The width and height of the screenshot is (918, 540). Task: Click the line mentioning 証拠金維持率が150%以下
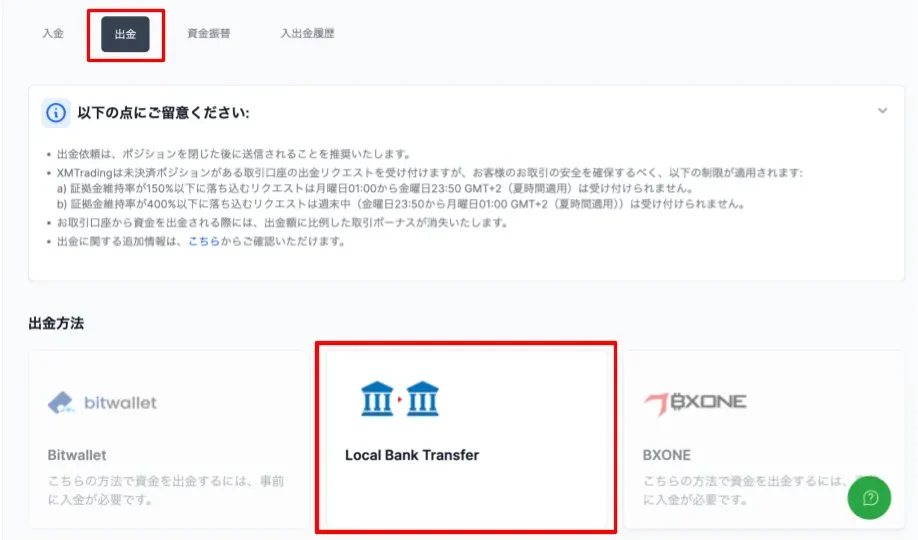375,189
